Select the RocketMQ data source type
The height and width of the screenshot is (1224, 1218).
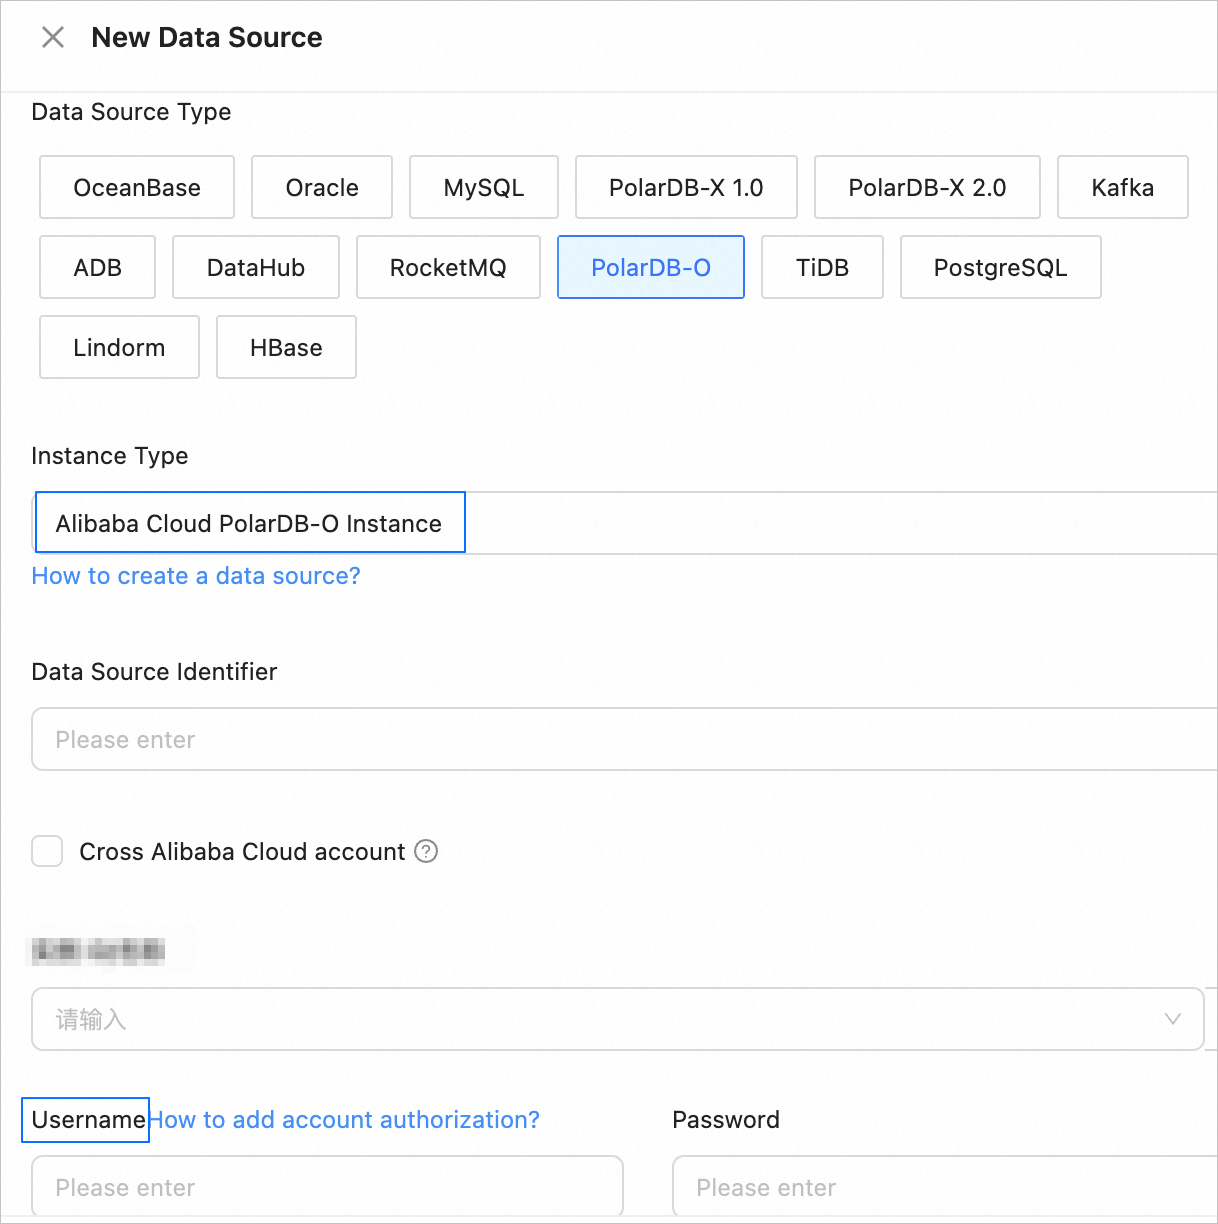[x=448, y=267]
